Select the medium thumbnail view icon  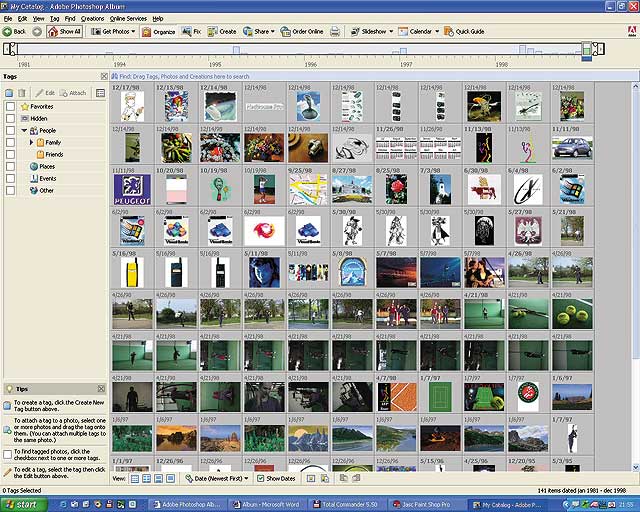click(x=147, y=479)
